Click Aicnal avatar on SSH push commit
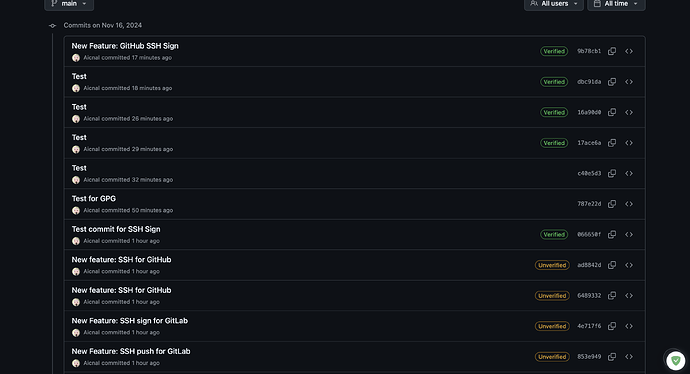Viewport: 690px width, 374px height. click(x=76, y=363)
